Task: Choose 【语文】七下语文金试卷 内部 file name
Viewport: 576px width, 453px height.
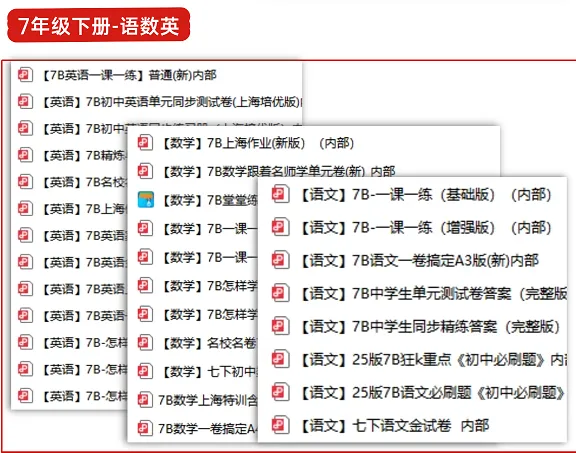Action: pyautogui.click(x=395, y=426)
